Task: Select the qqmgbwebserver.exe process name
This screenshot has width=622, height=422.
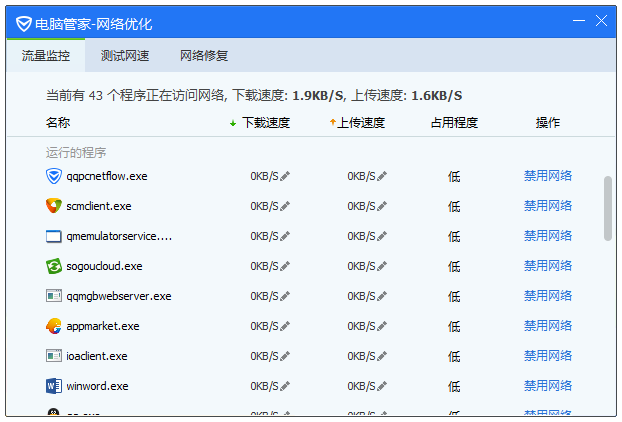Action: click(119, 296)
